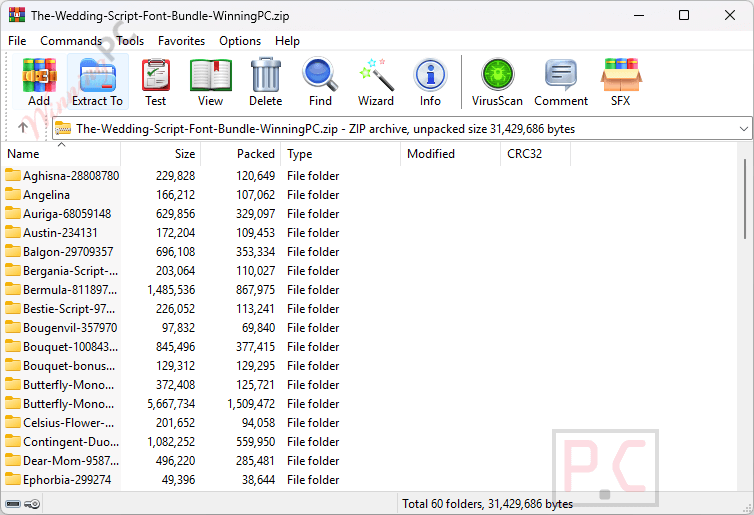Select the Dear-Mom folder icon
754x515 pixels.
[x=13, y=460]
